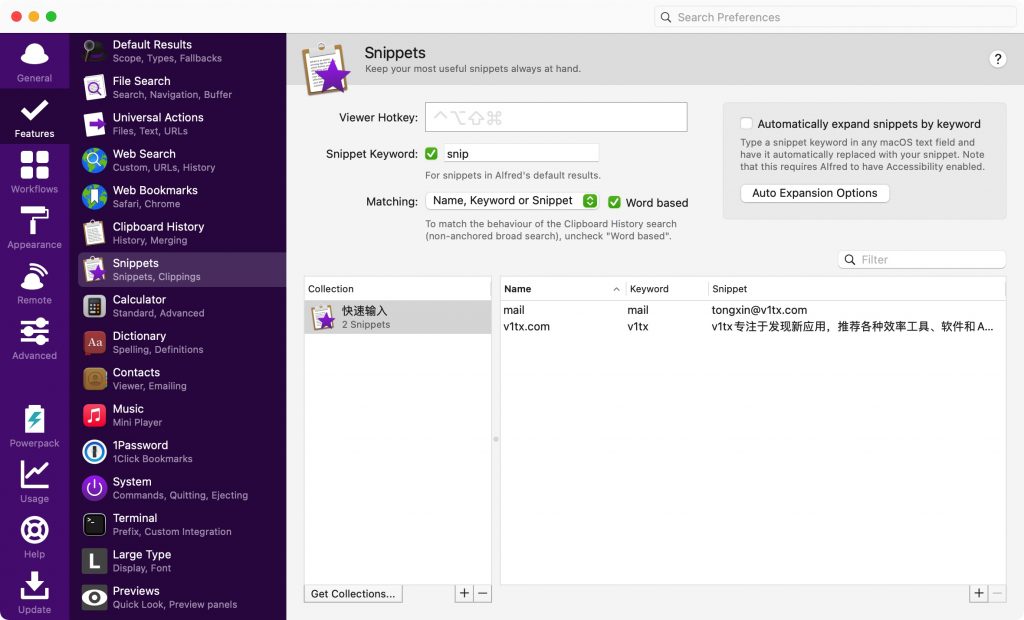Select Universal Actions feature
Image resolution: width=1024 pixels, height=620 pixels.
pyautogui.click(x=182, y=123)
